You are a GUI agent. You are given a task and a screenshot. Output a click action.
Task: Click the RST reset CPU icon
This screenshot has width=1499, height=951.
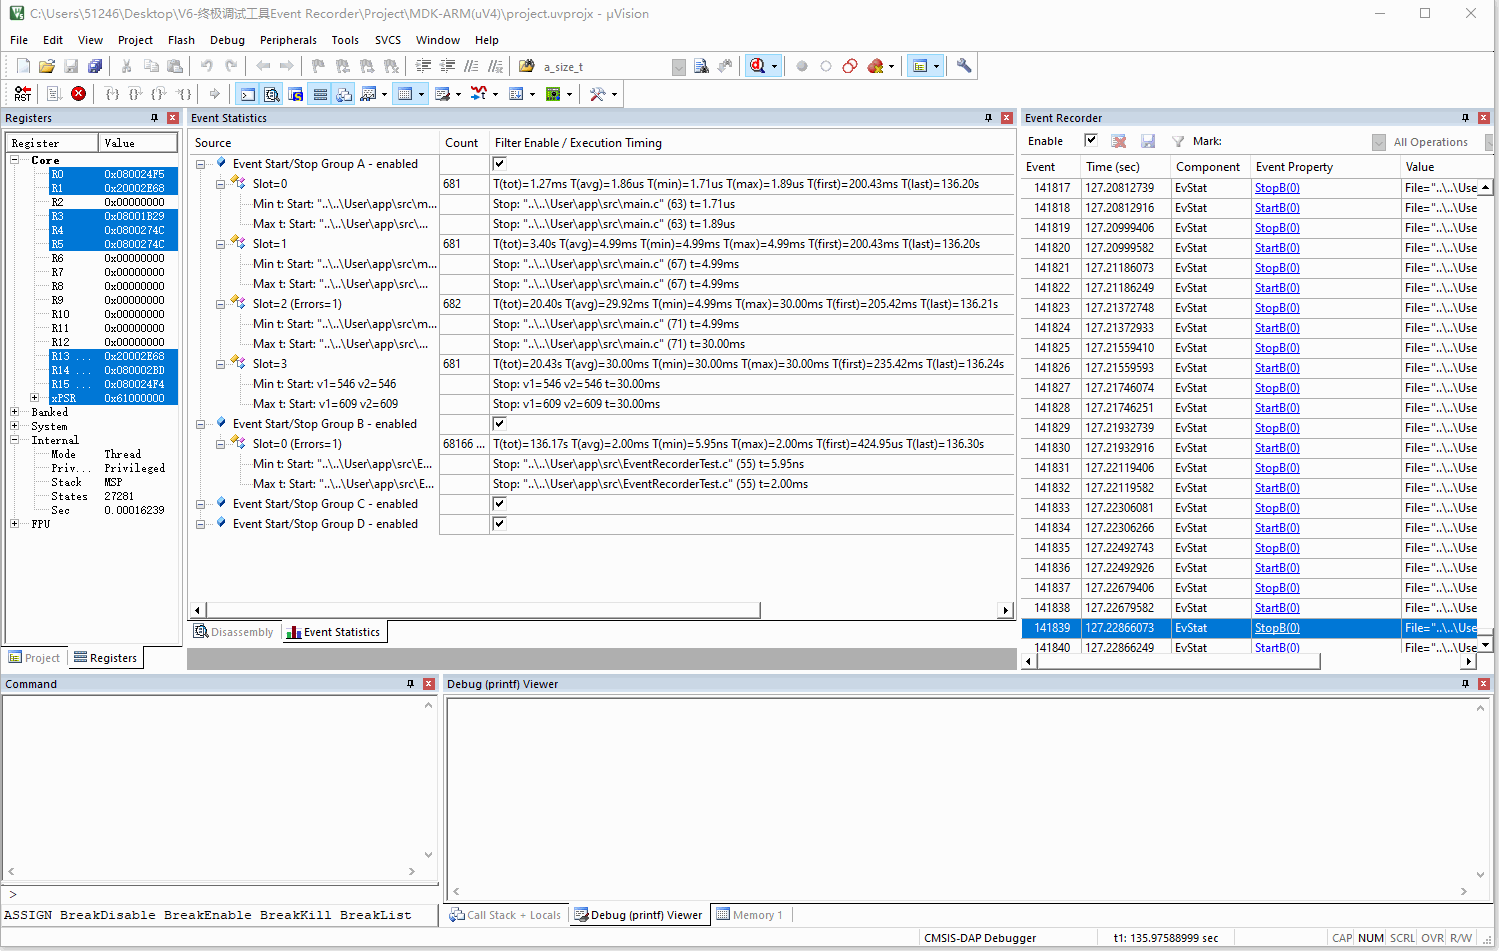coord(23,94)
